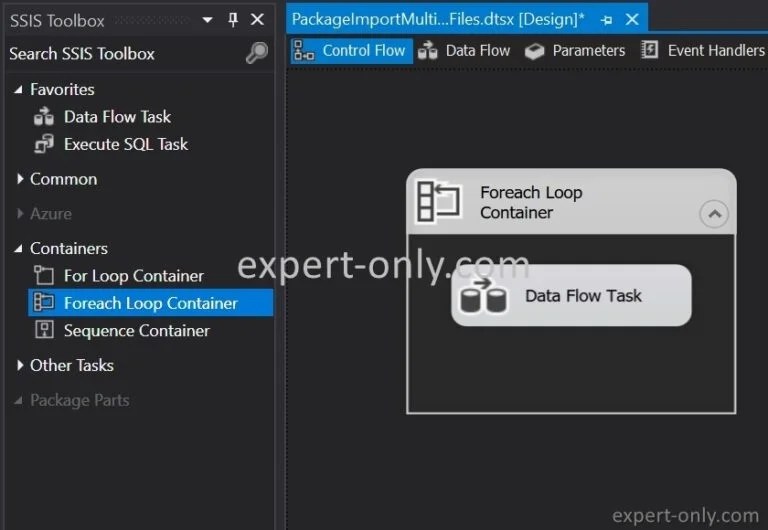Expand the Azure group
The height and width of the screenshot is (530, 768).
pos(20,214)
